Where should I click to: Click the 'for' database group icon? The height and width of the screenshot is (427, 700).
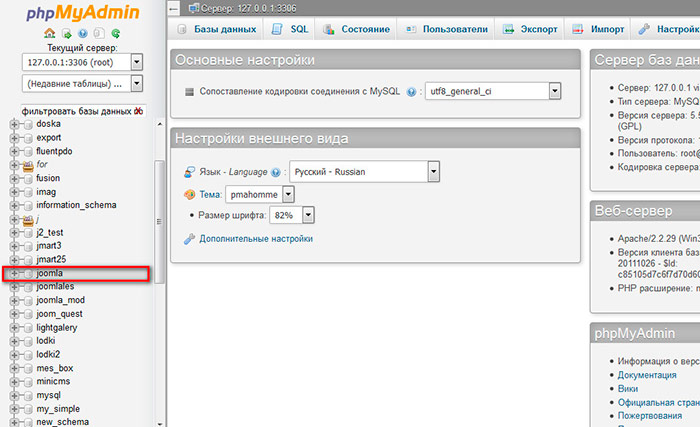click(28, 166)
